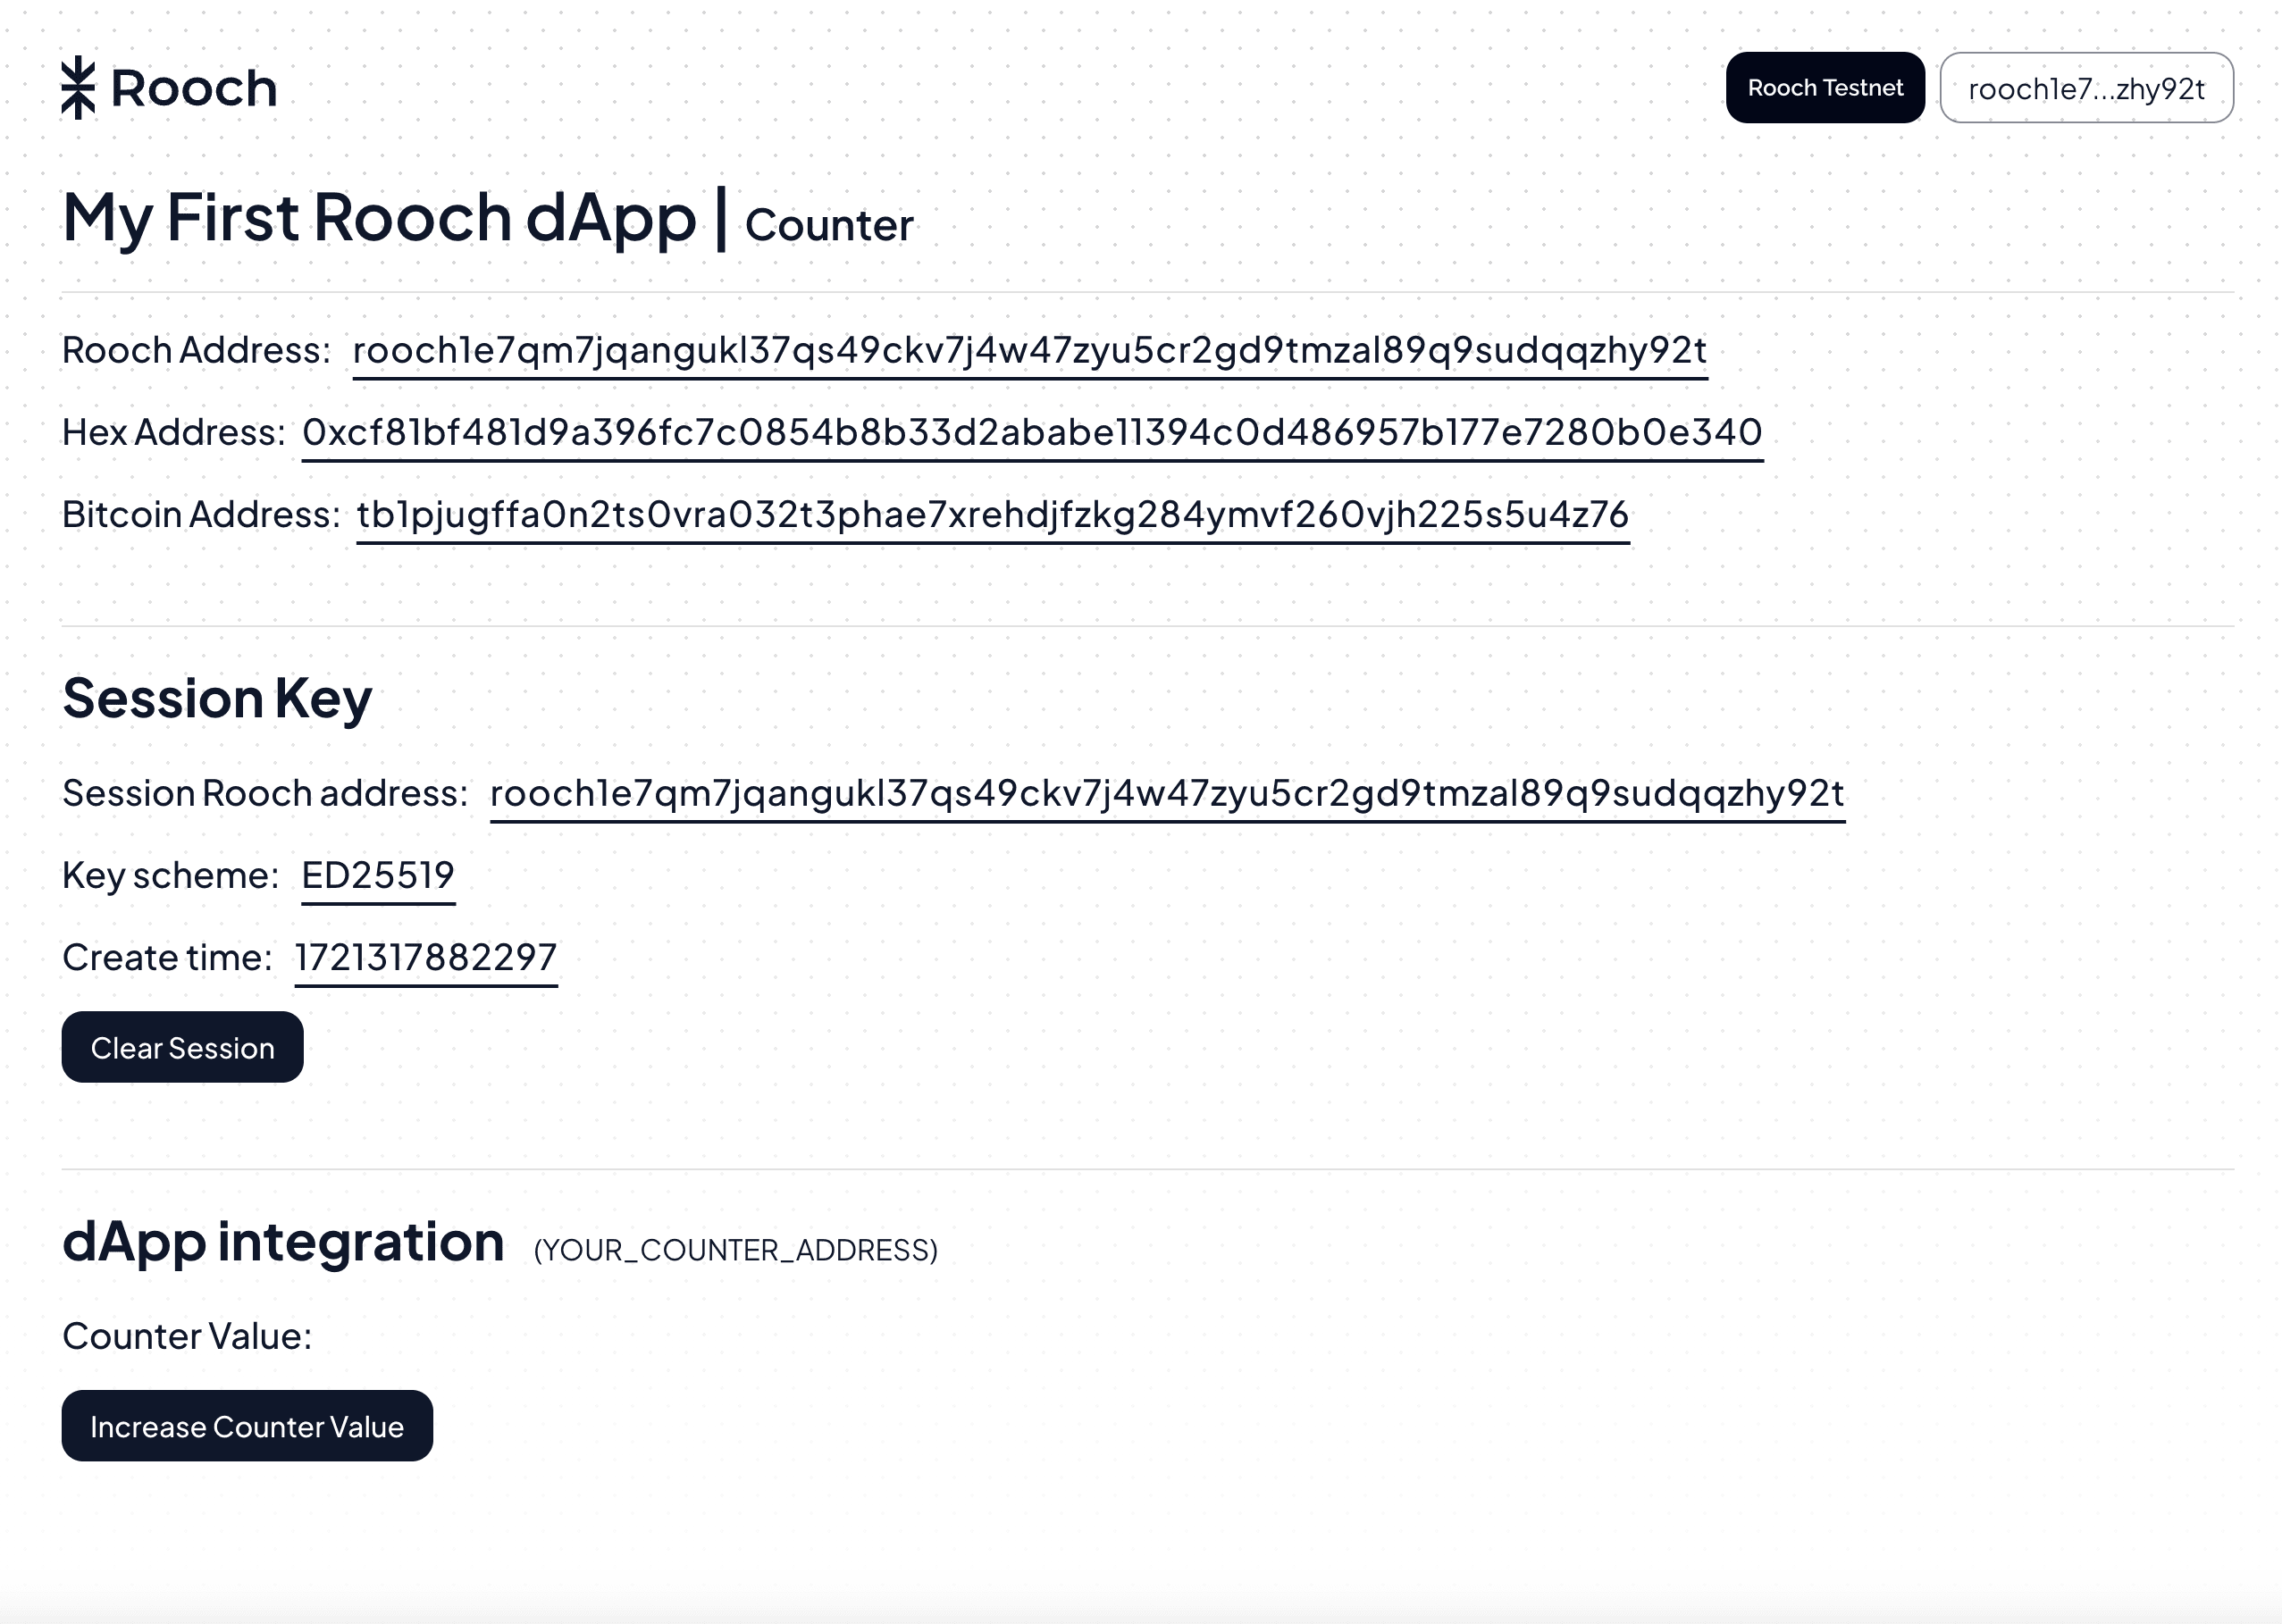2282x1624 pixels.
Task: Click the ED25519 key scheme value
Action: point(378,876)
